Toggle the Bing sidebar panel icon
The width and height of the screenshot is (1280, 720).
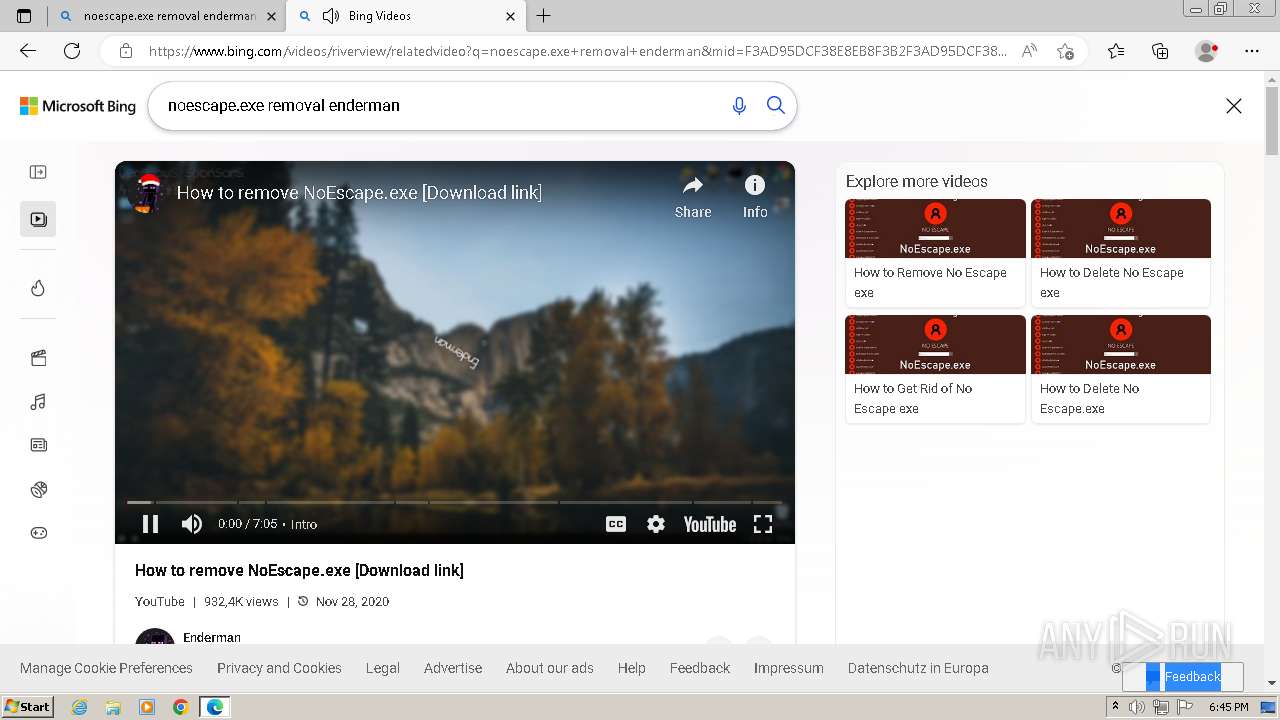pyautogui.click(x=38, y=172)
